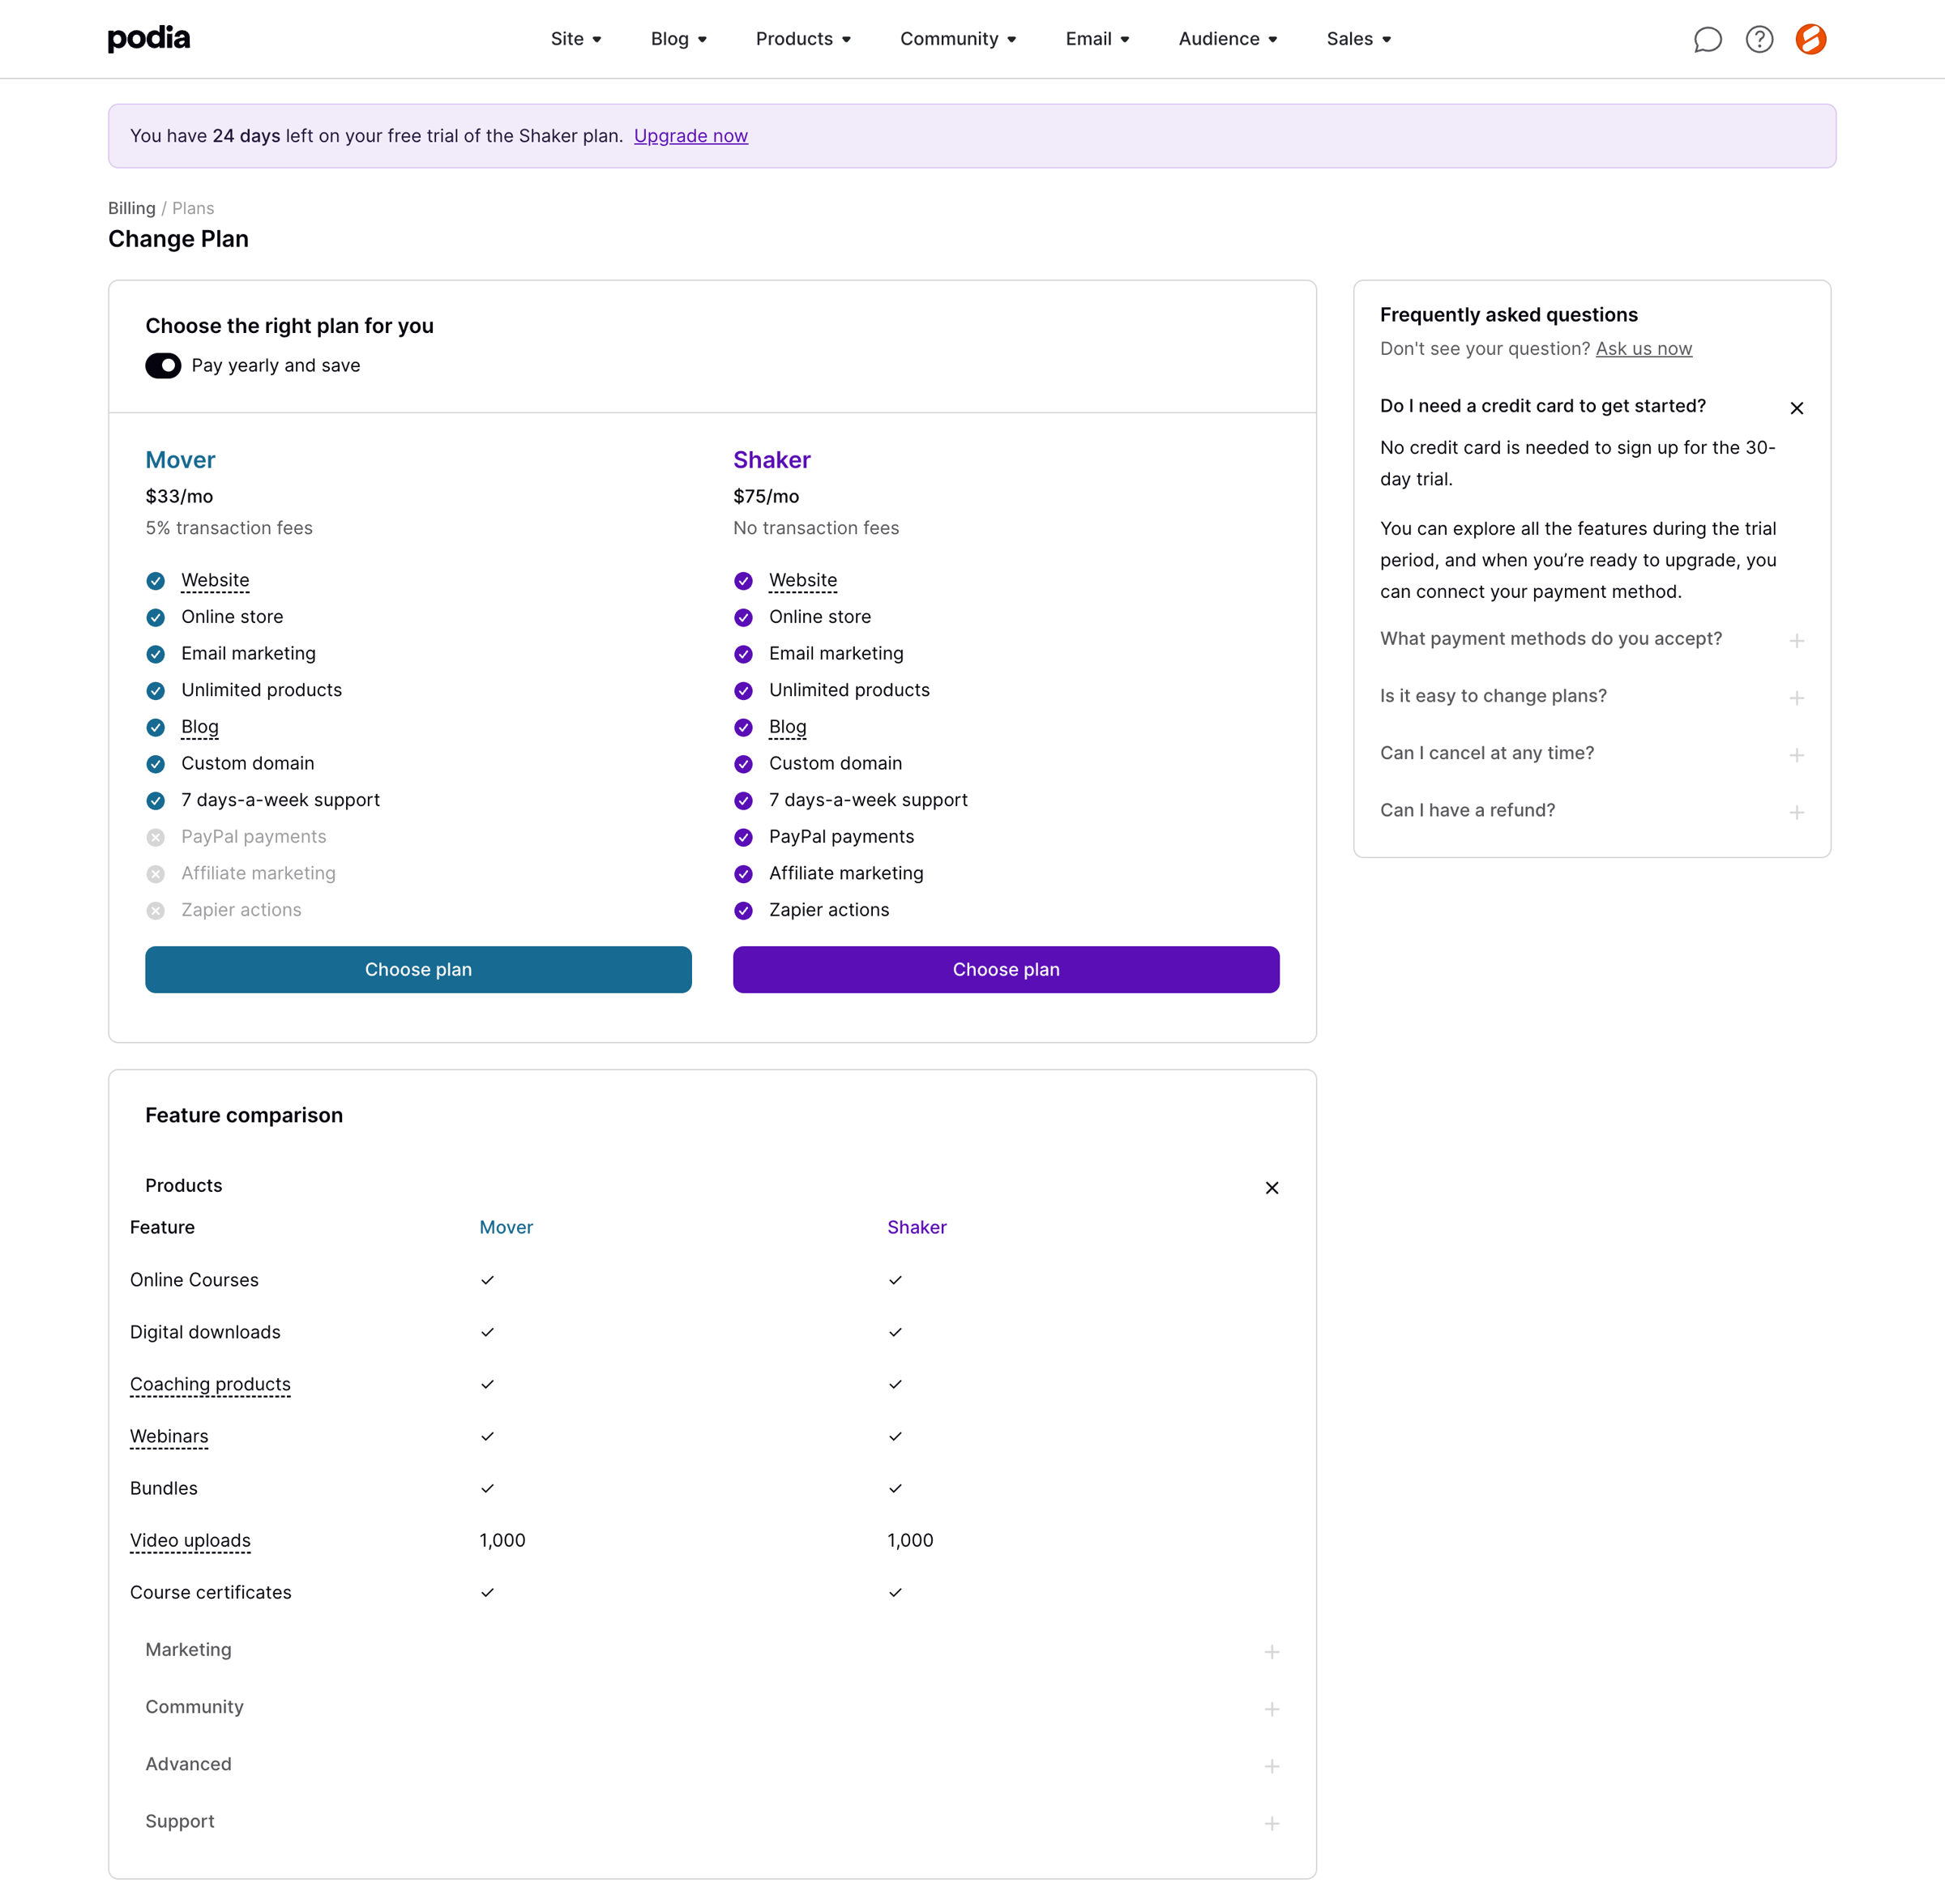
Task: Click the Coaching products feature label
Action: 210,1384
